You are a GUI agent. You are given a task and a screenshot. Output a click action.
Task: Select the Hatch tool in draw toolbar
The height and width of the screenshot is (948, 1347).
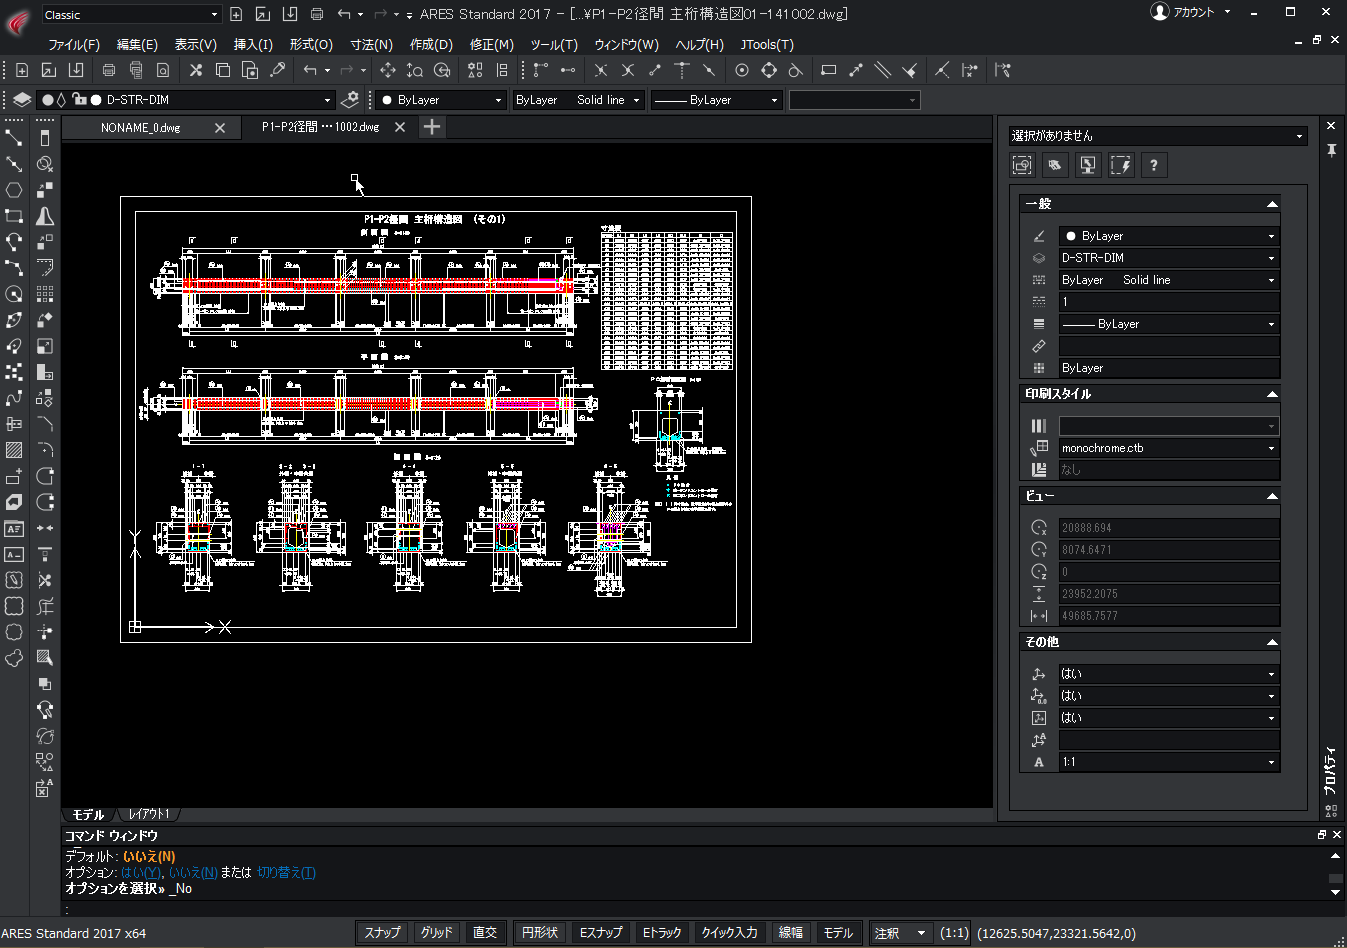(x=14, y=450)
